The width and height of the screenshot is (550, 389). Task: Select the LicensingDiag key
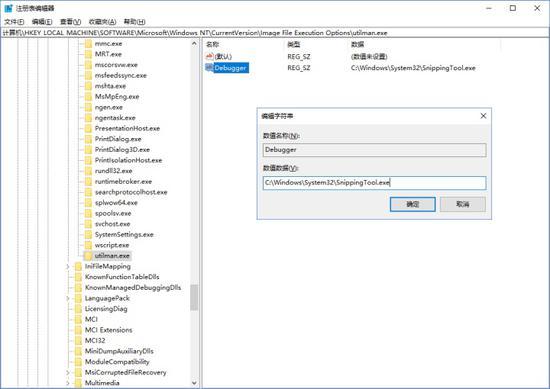106,309
